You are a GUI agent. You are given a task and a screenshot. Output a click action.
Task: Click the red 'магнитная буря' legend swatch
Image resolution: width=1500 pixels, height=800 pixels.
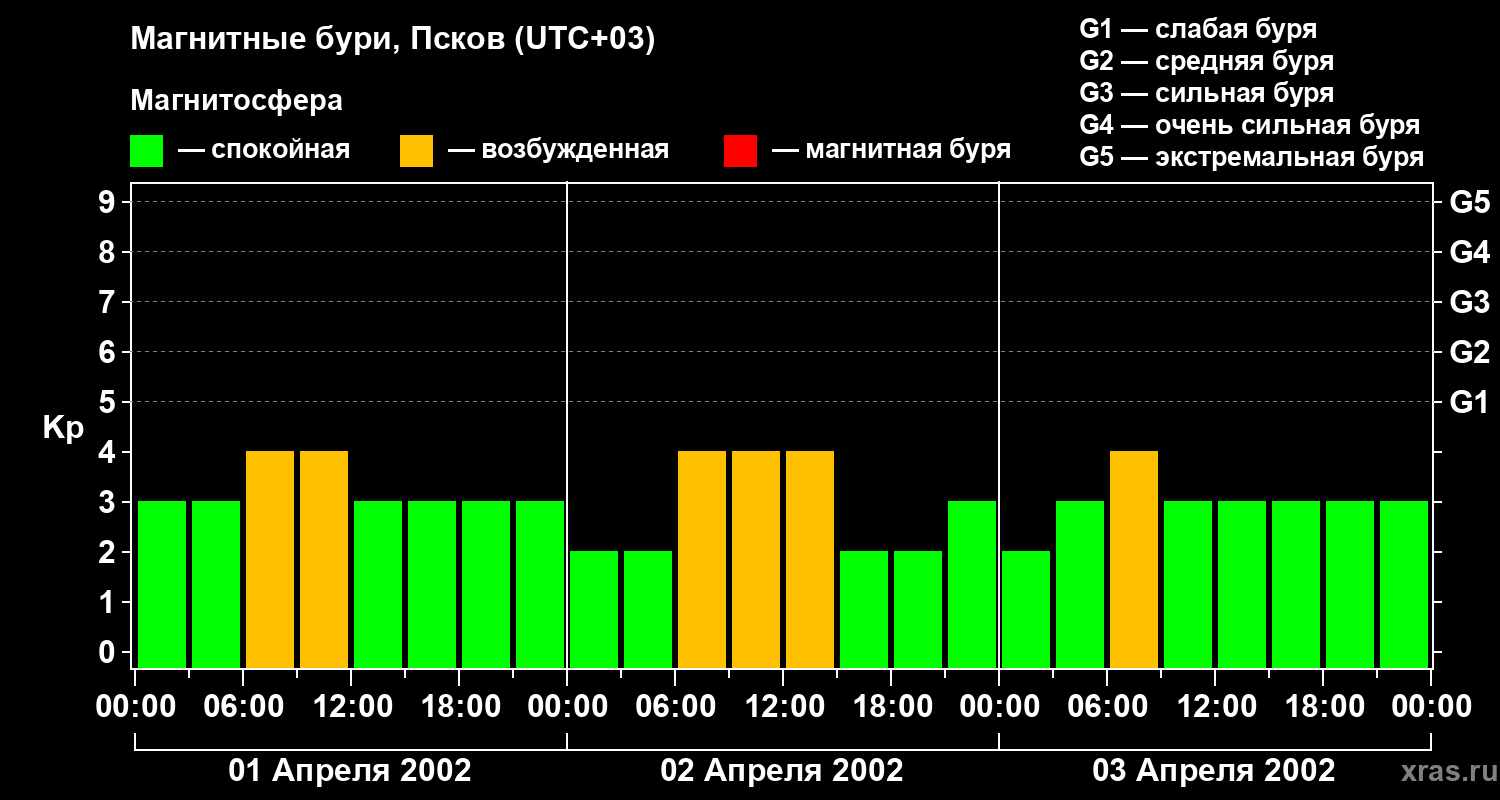[741, 151]
